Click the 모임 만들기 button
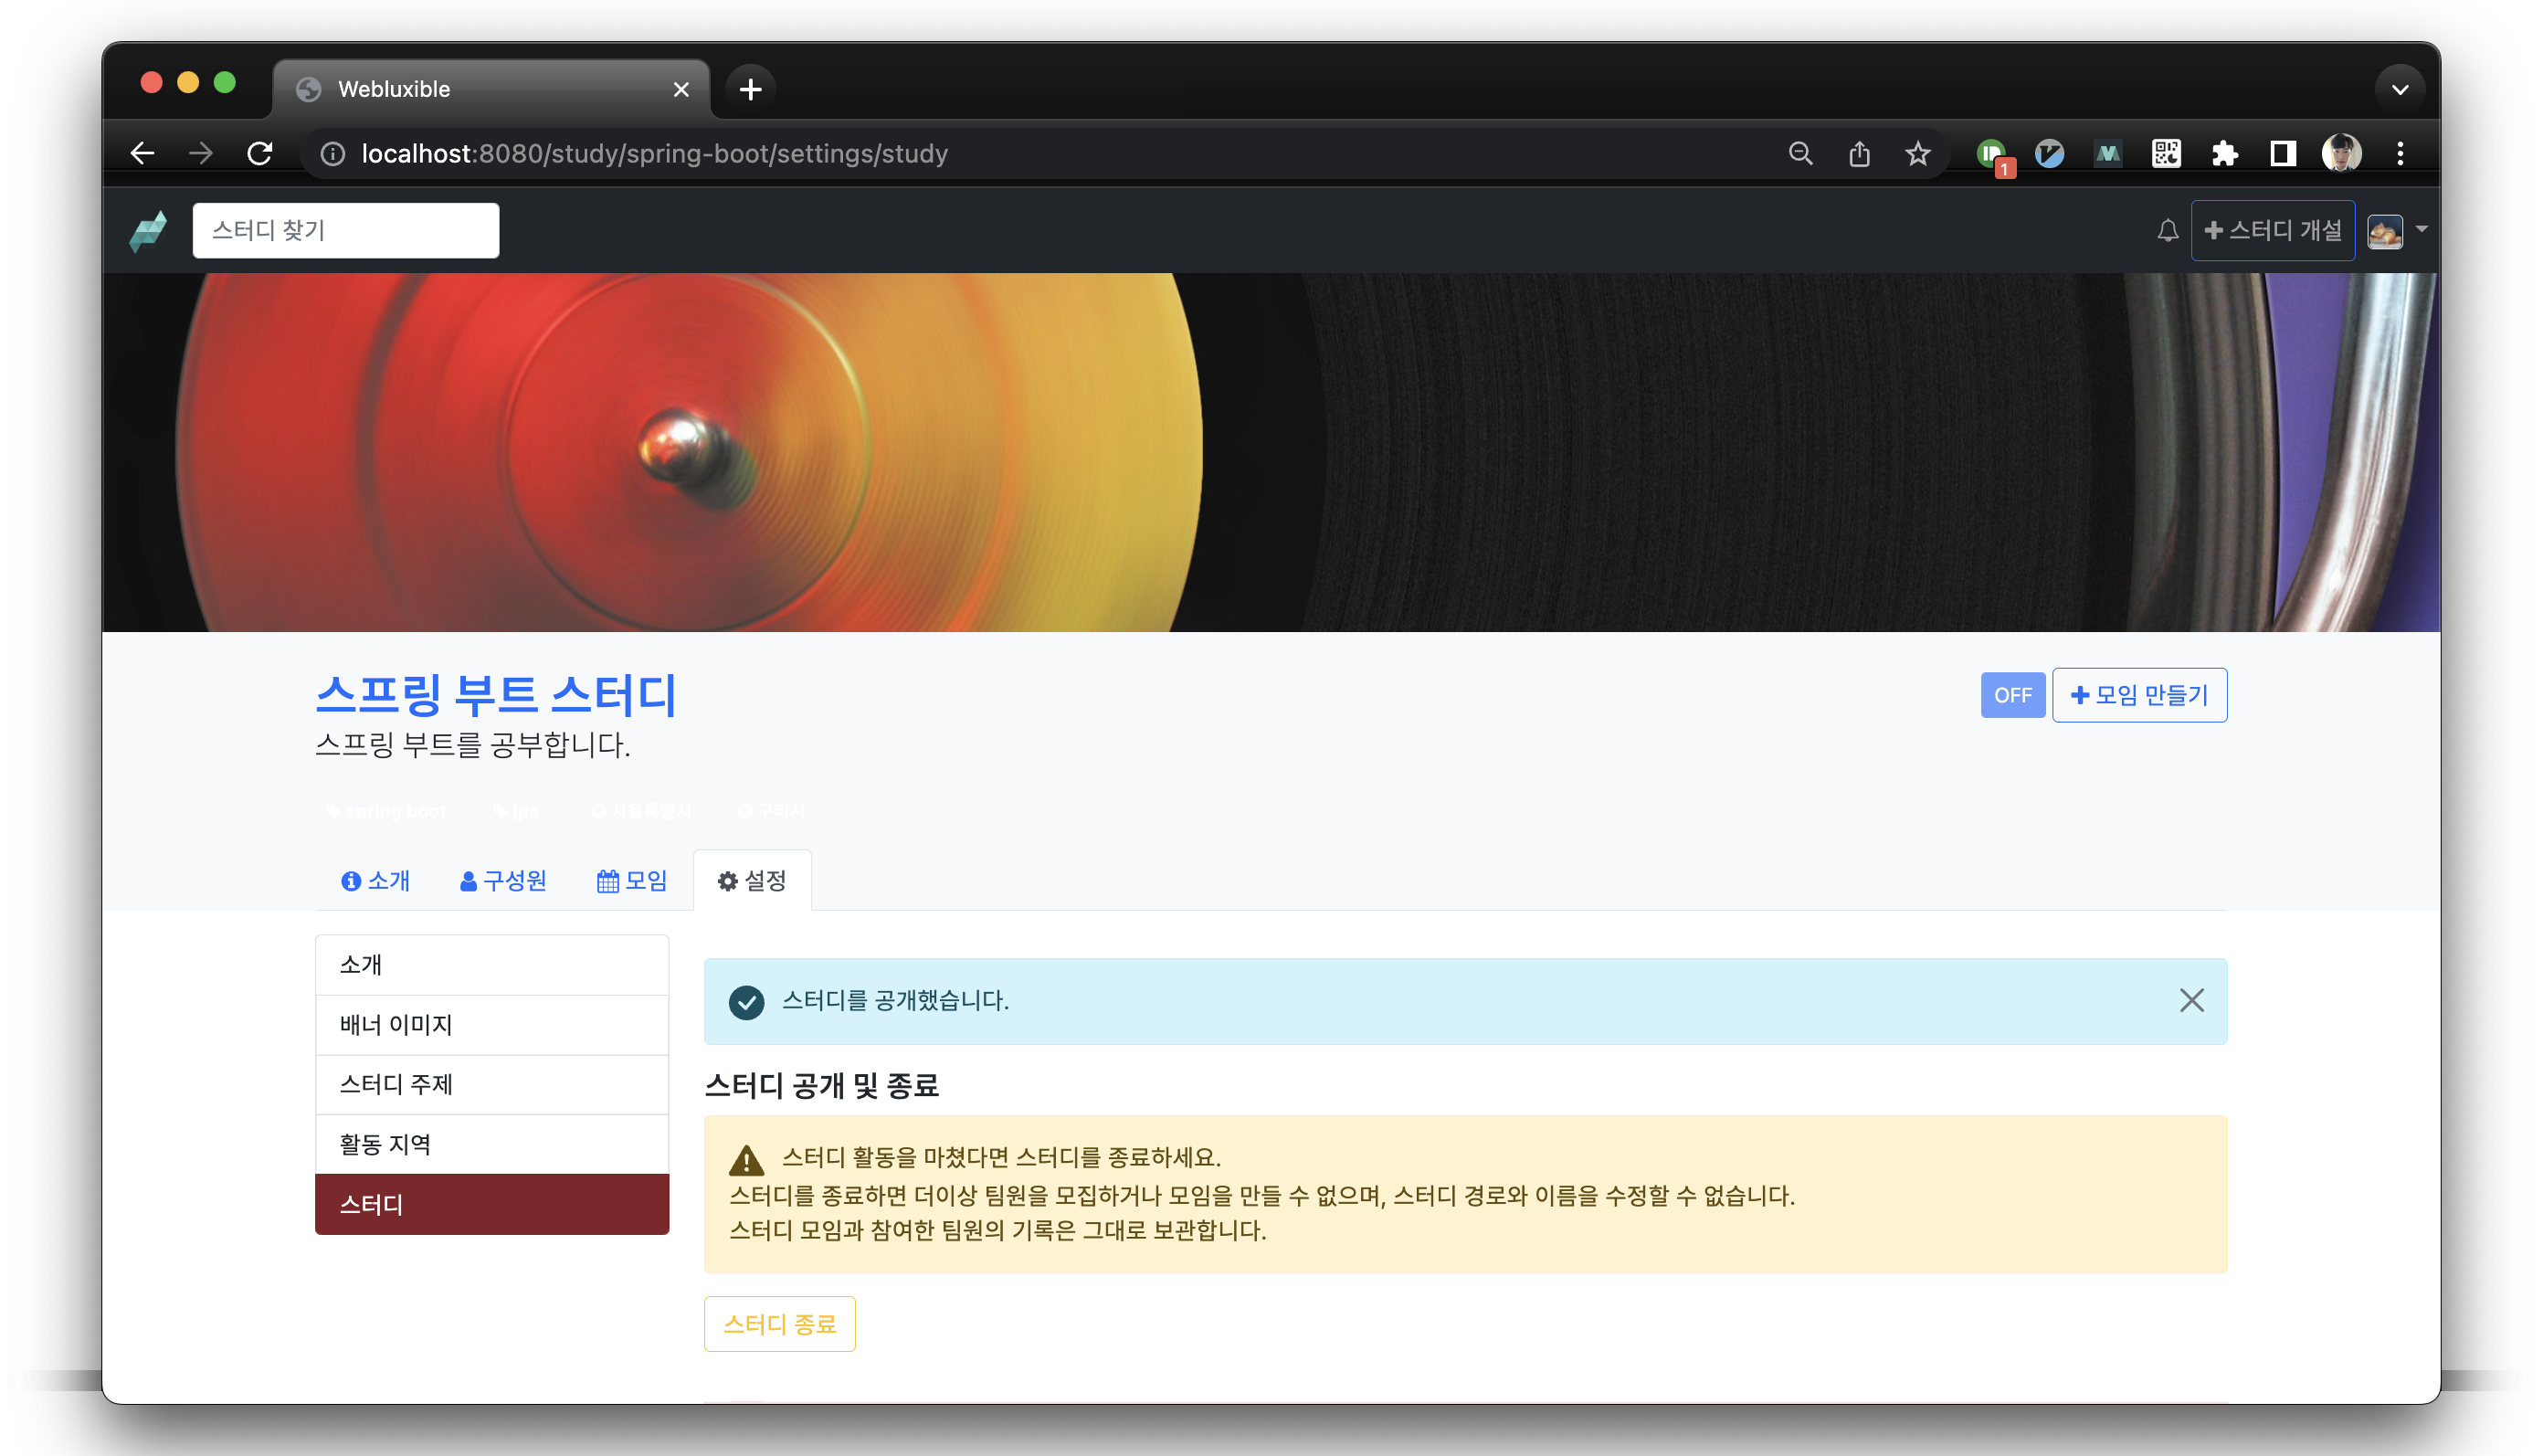This screenshot has width=2543, height=1456. (x=2139, y=695)
